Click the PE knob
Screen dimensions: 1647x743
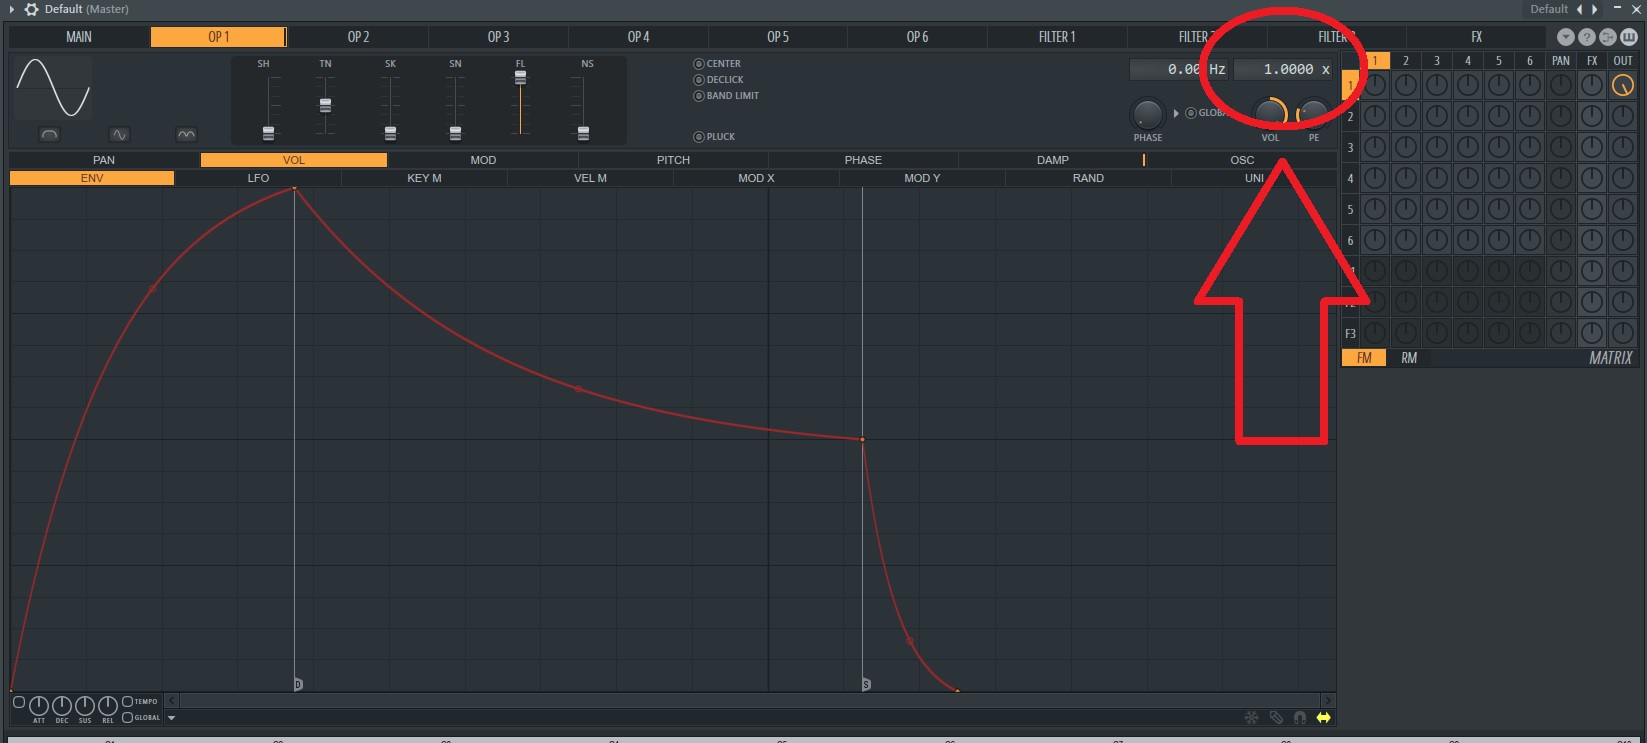(x=1313, y=114)
